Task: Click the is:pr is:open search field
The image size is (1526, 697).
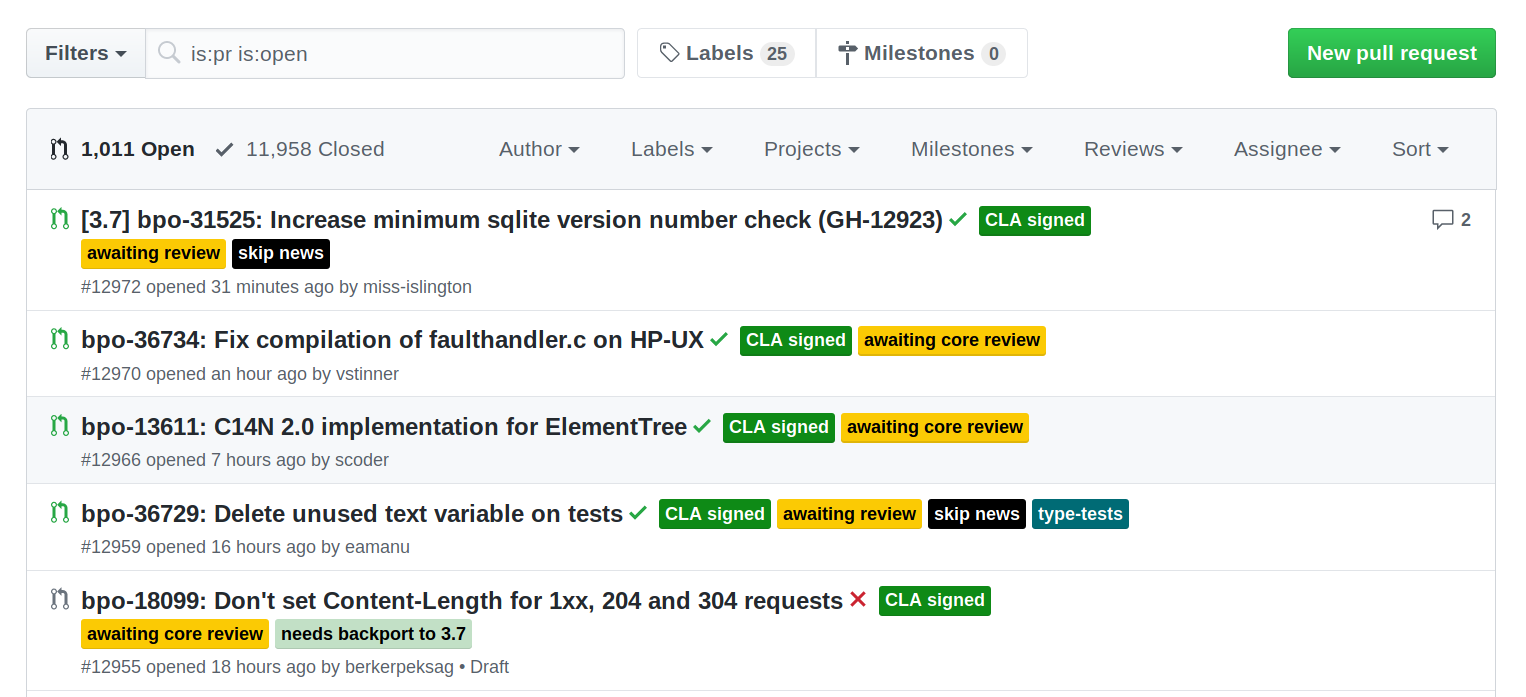Action: tap(400, 54)
